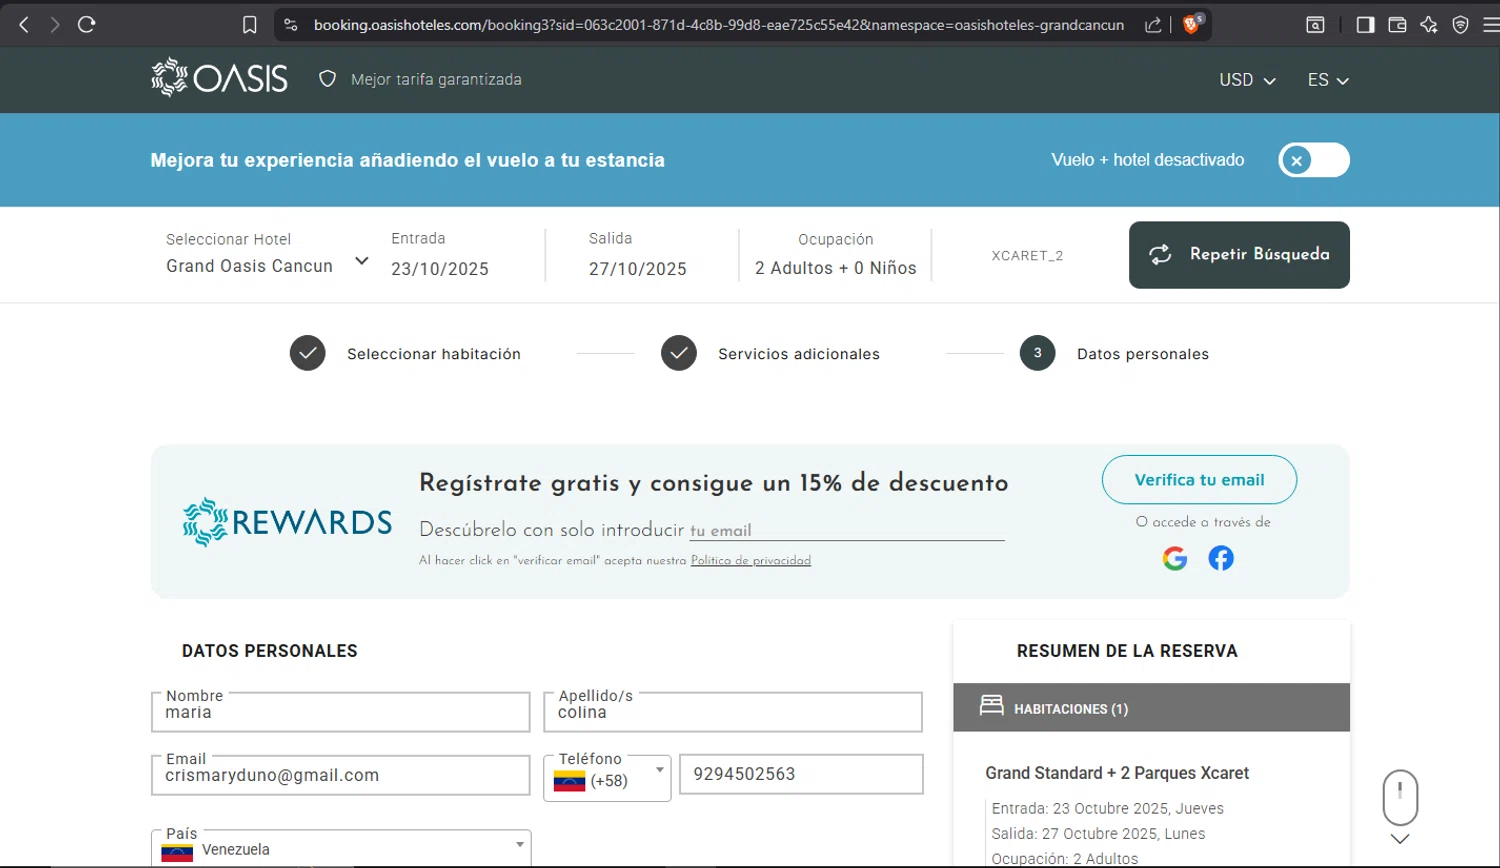This screenshot has width=1500, height=868.
Task: Click the Vuelo + hotel desactivado label
Action: click(x=1148, y=160)
